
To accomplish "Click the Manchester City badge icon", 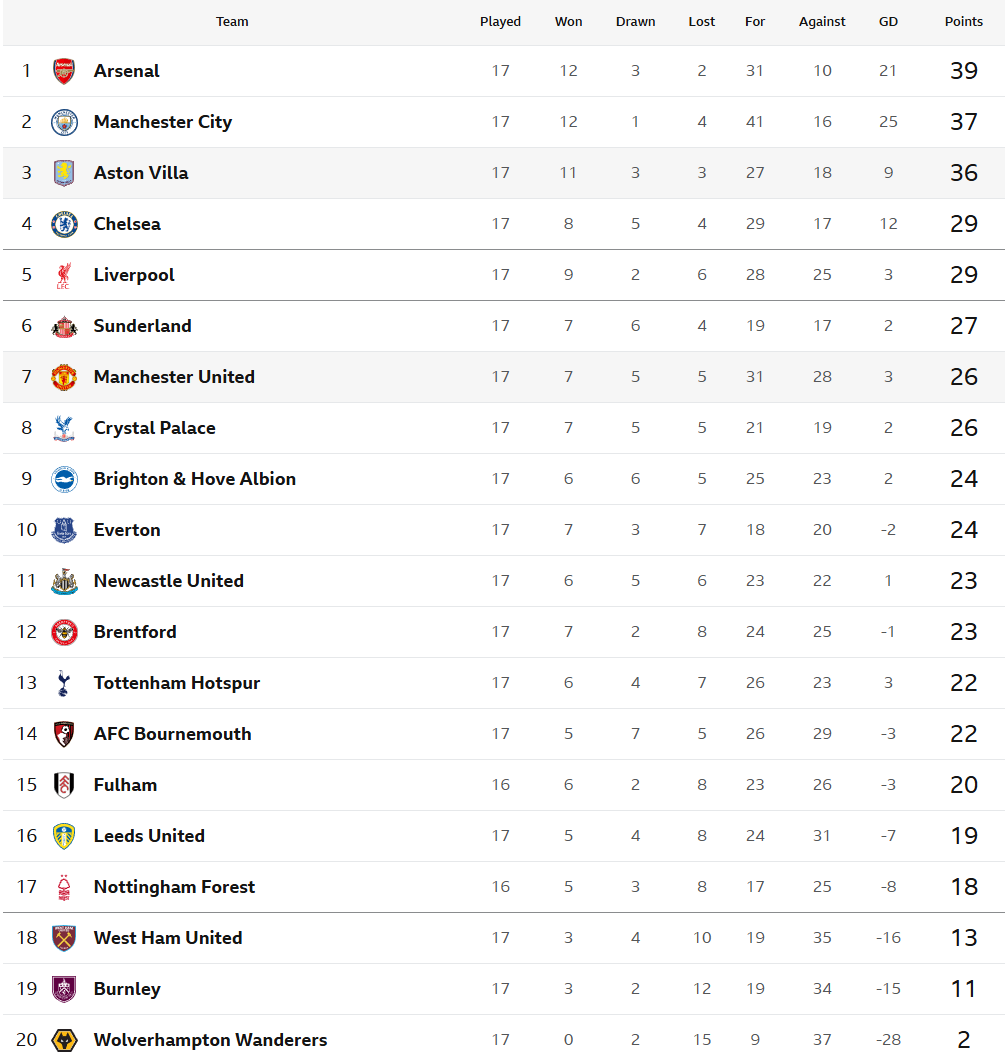I will pos(64,122).
